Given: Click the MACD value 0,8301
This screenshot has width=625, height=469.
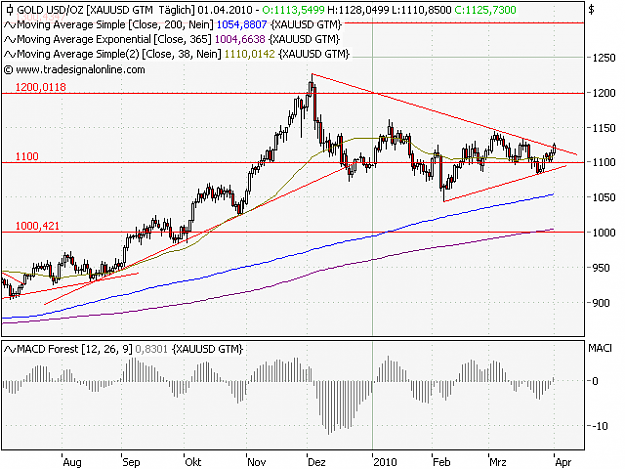Looking at the screenshot, I should pyautogui.click(x=151, y=349).
